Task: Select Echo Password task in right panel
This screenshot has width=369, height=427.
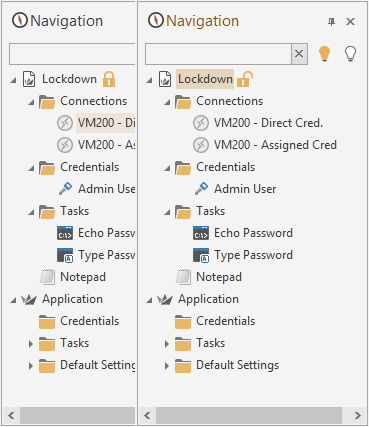Action: click(253, 233)
